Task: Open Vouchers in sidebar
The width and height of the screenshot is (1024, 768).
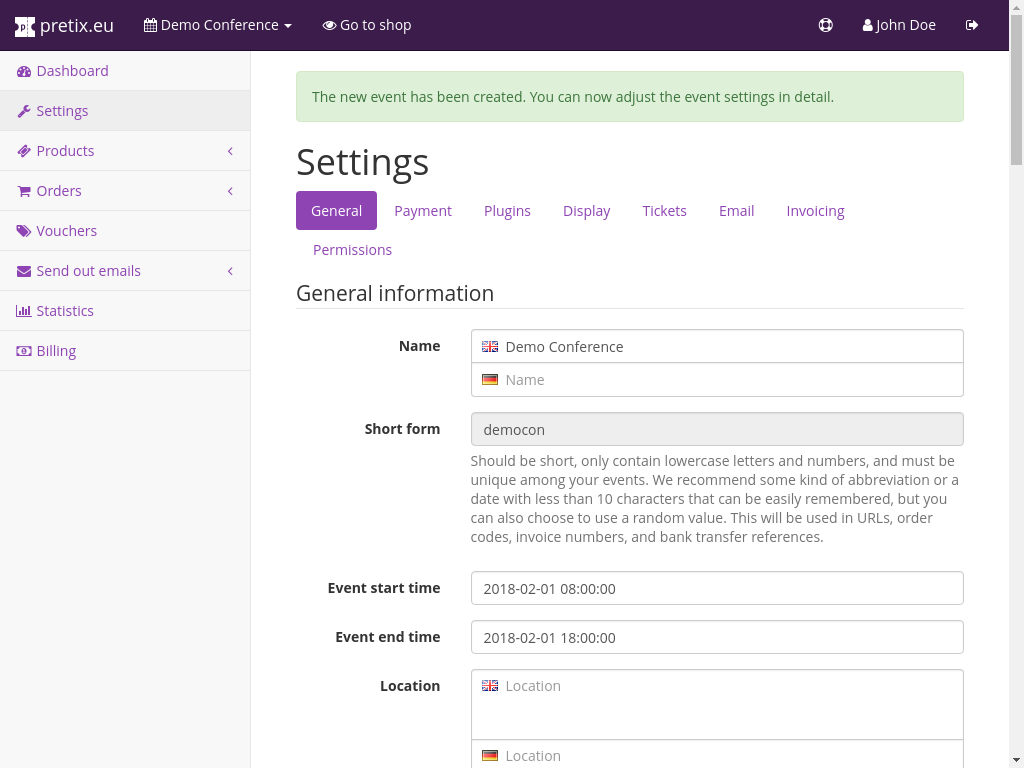Action: (125, 231)
